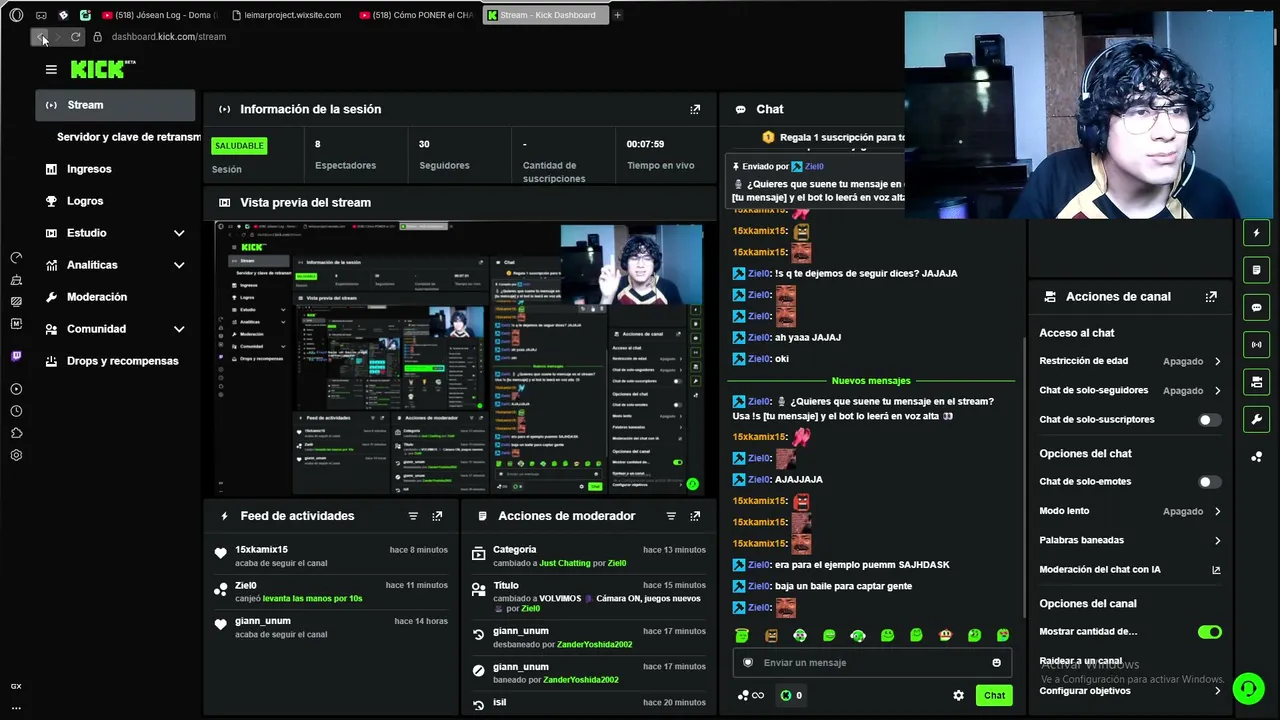This screenshot has width=1280, height=720.
Task: Click in the Enviar un mensaje field
Action: pyautogui.click(x=870, y=662)
